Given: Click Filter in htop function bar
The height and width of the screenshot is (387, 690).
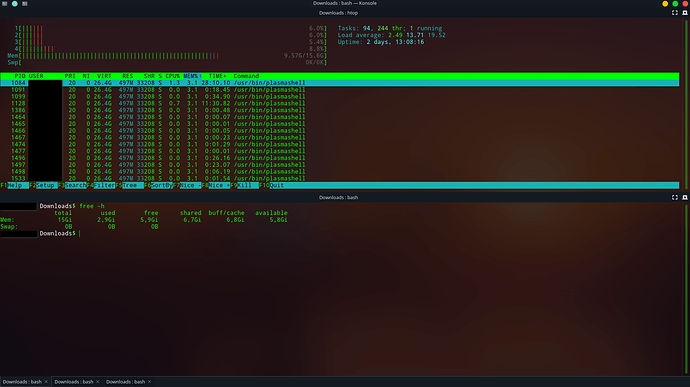Looking at the screenshot, I should pos(104,185).
